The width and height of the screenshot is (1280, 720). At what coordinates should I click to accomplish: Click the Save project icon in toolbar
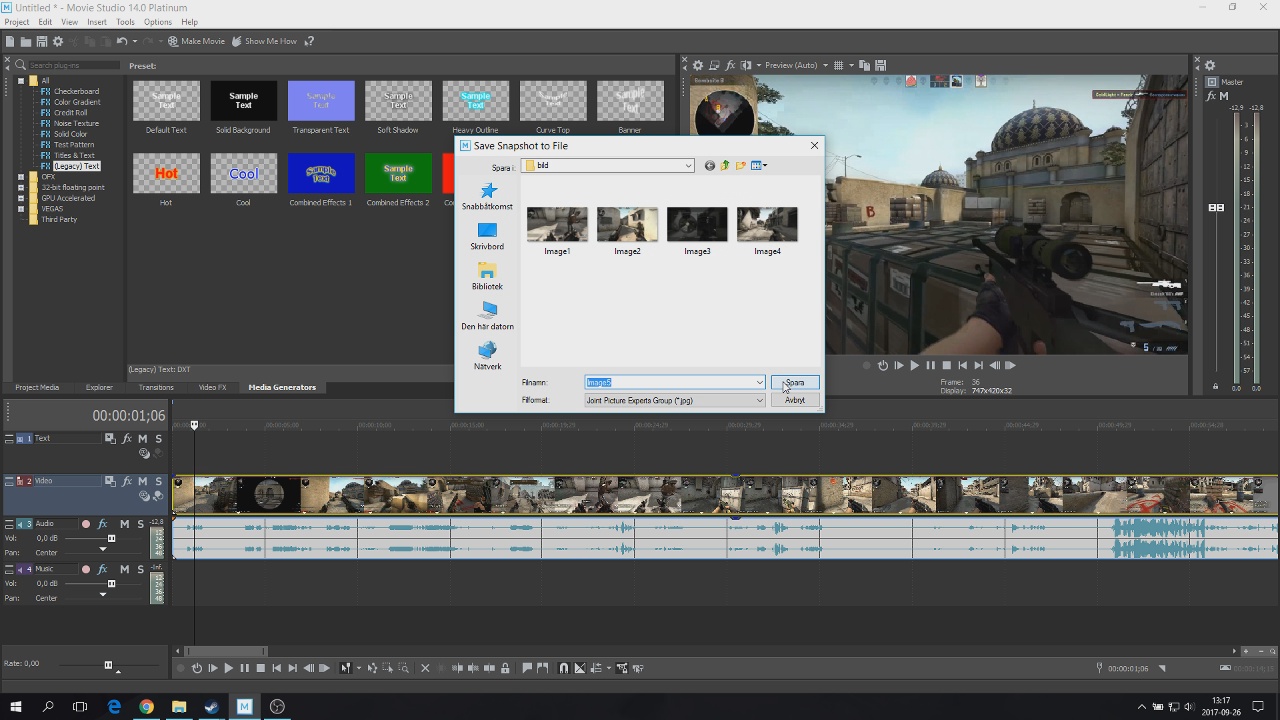coord(41,41)
